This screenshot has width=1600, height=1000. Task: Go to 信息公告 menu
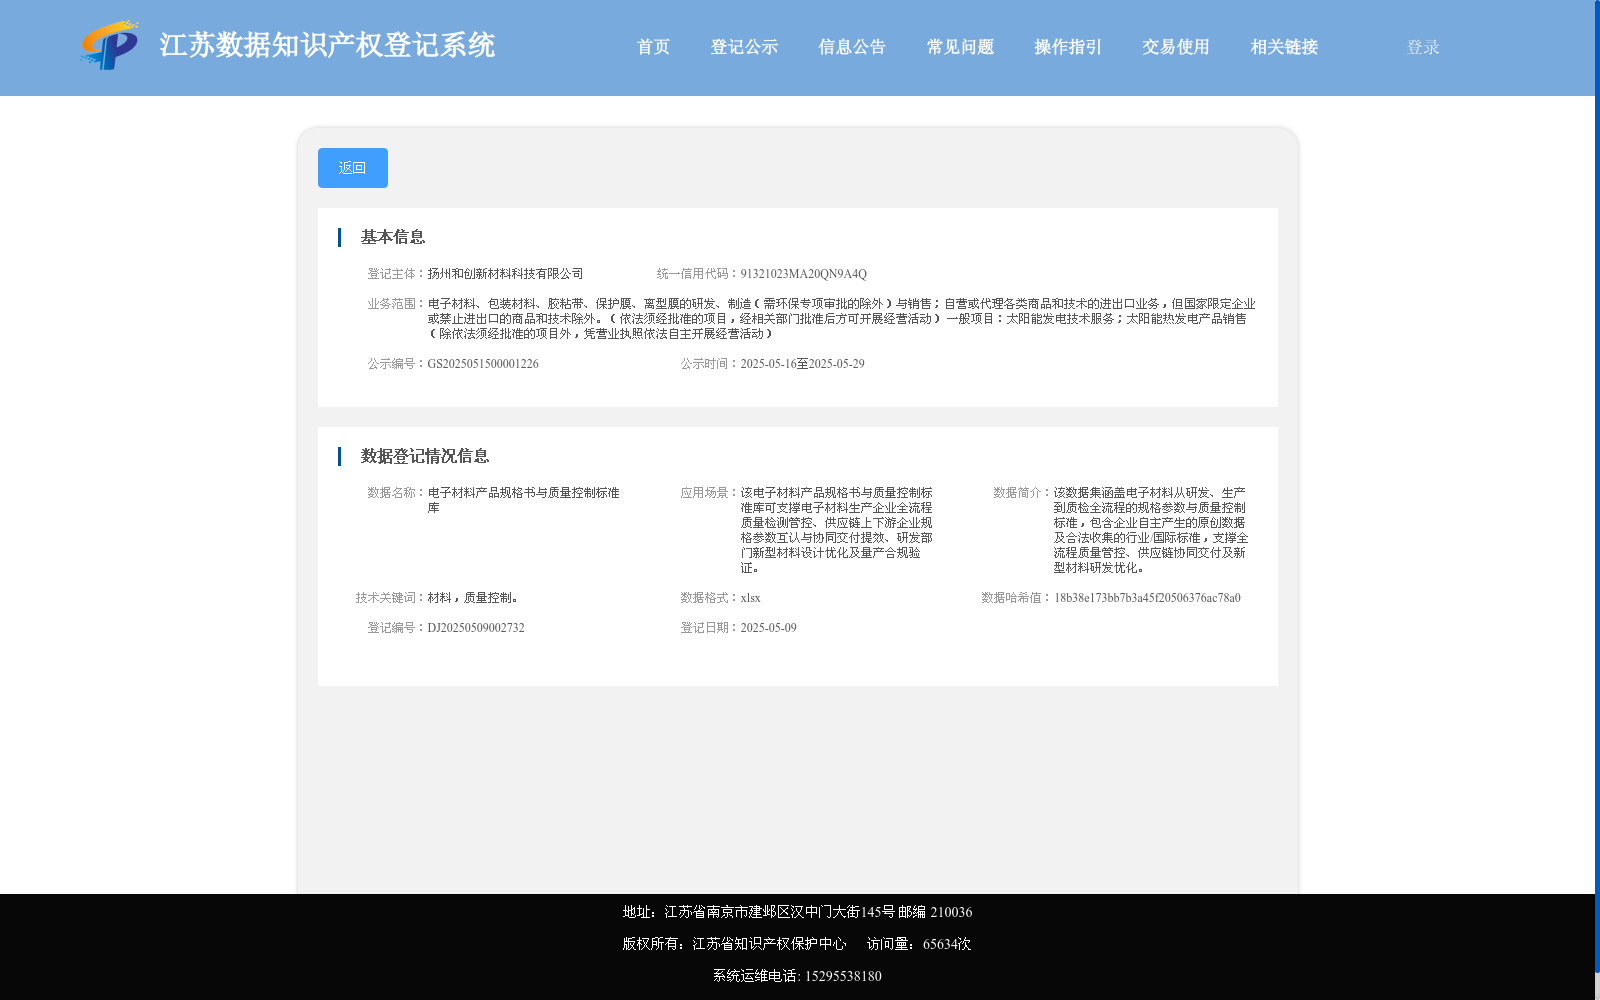(852, 47)
